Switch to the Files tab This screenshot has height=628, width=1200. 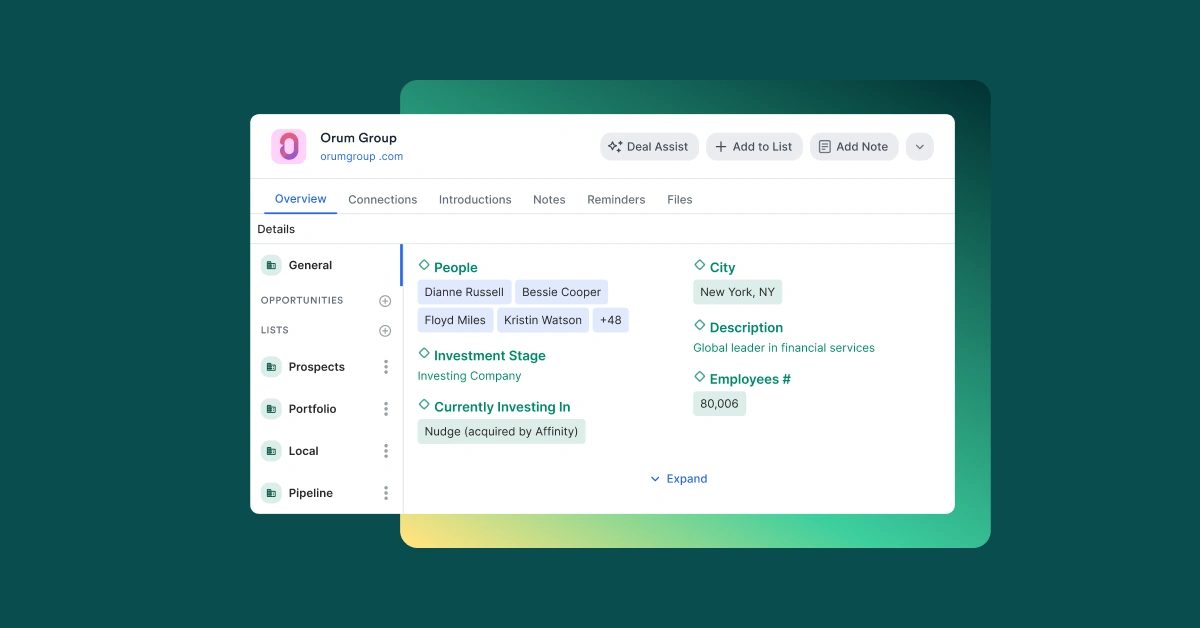(680, 200)
